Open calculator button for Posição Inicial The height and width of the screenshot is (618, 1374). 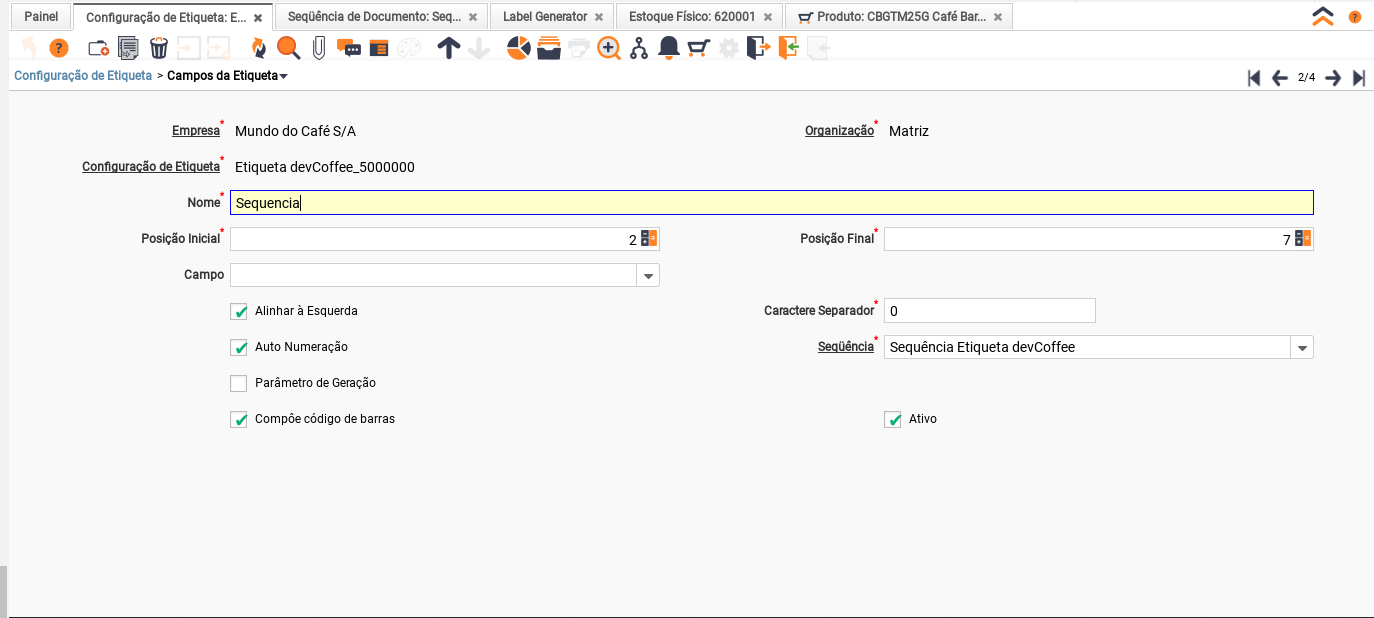click(649, 239)
